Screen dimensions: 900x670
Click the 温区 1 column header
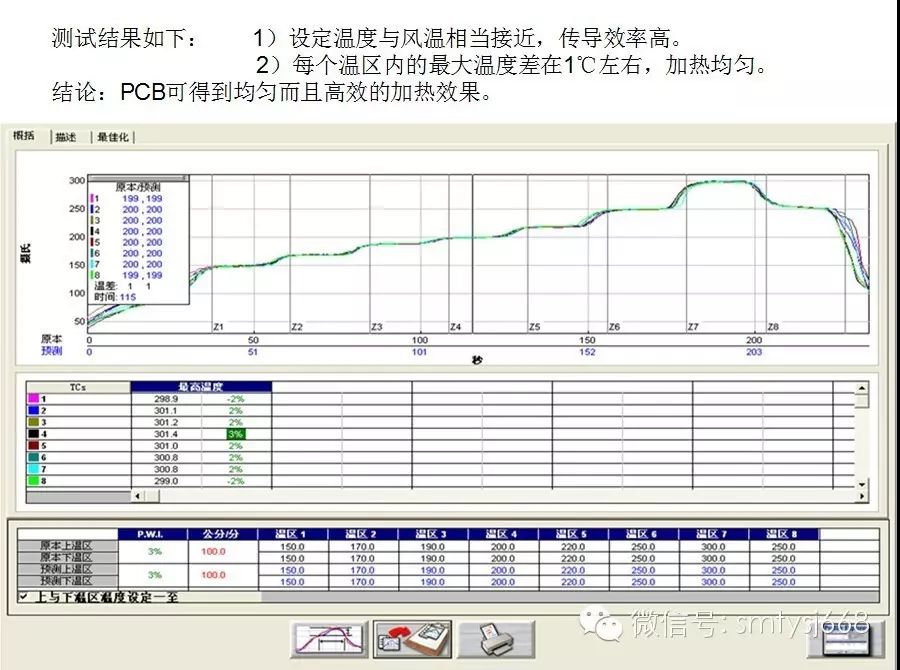pos(292,534)
